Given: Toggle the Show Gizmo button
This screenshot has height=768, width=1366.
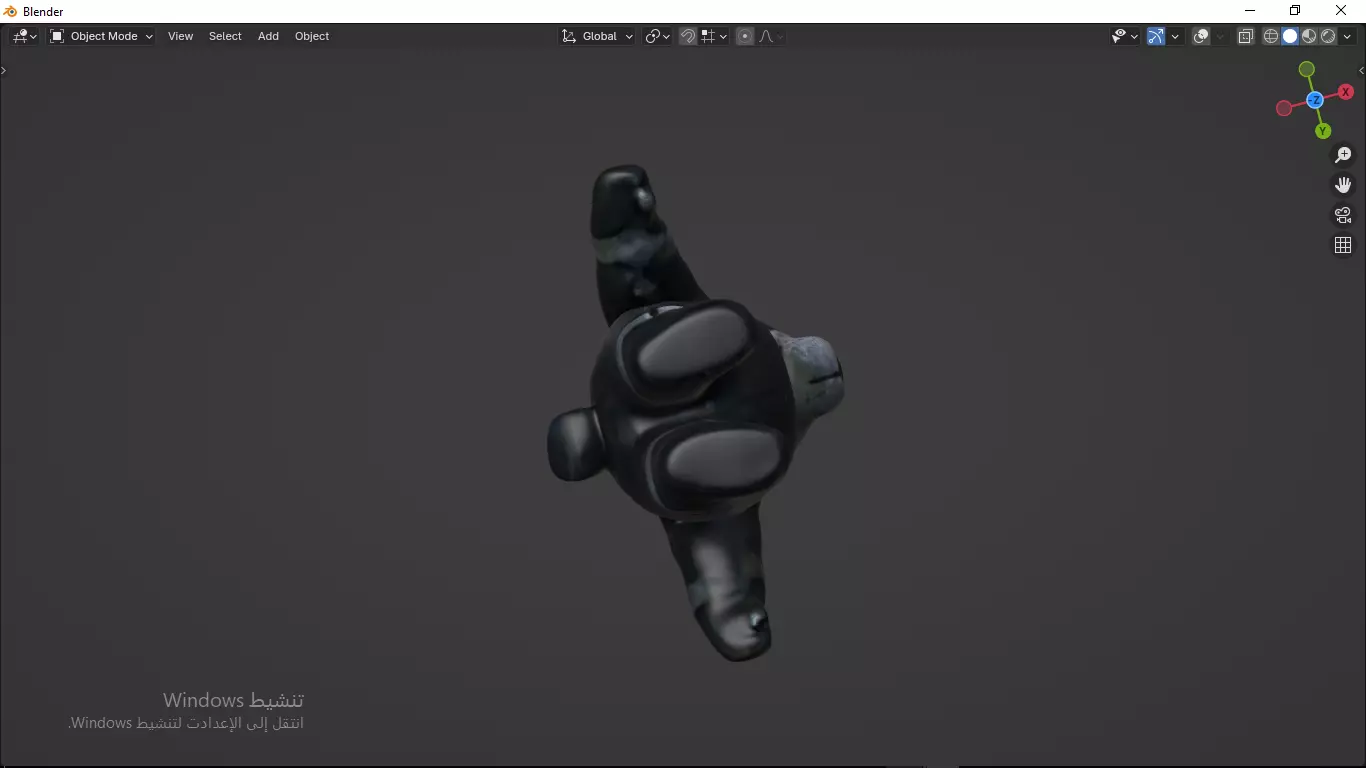Looking at the screenshot, I should 1156,36.
